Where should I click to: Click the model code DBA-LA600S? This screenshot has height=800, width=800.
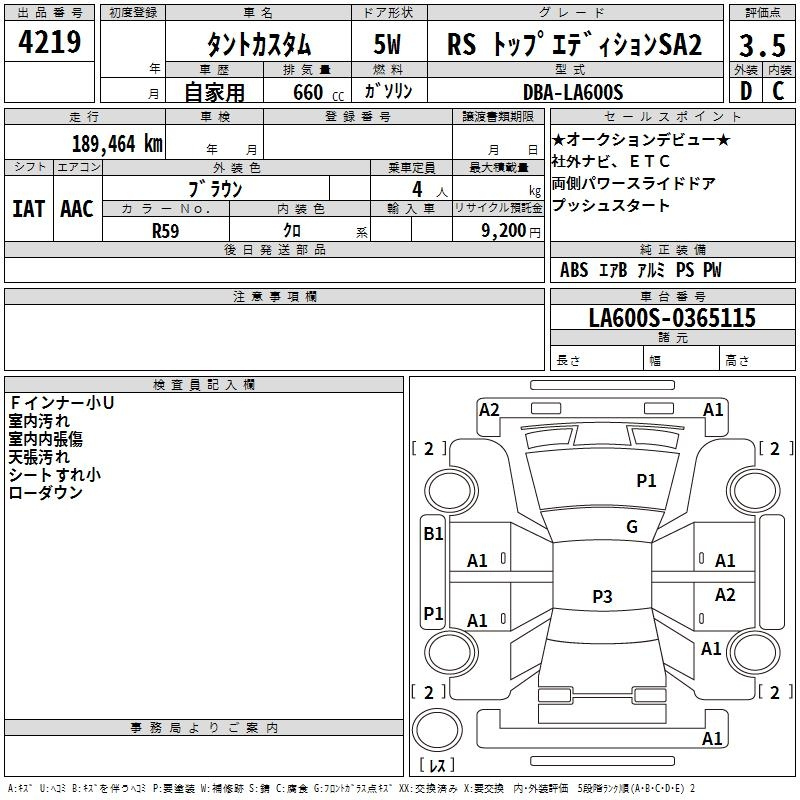(x=572, y=92)
